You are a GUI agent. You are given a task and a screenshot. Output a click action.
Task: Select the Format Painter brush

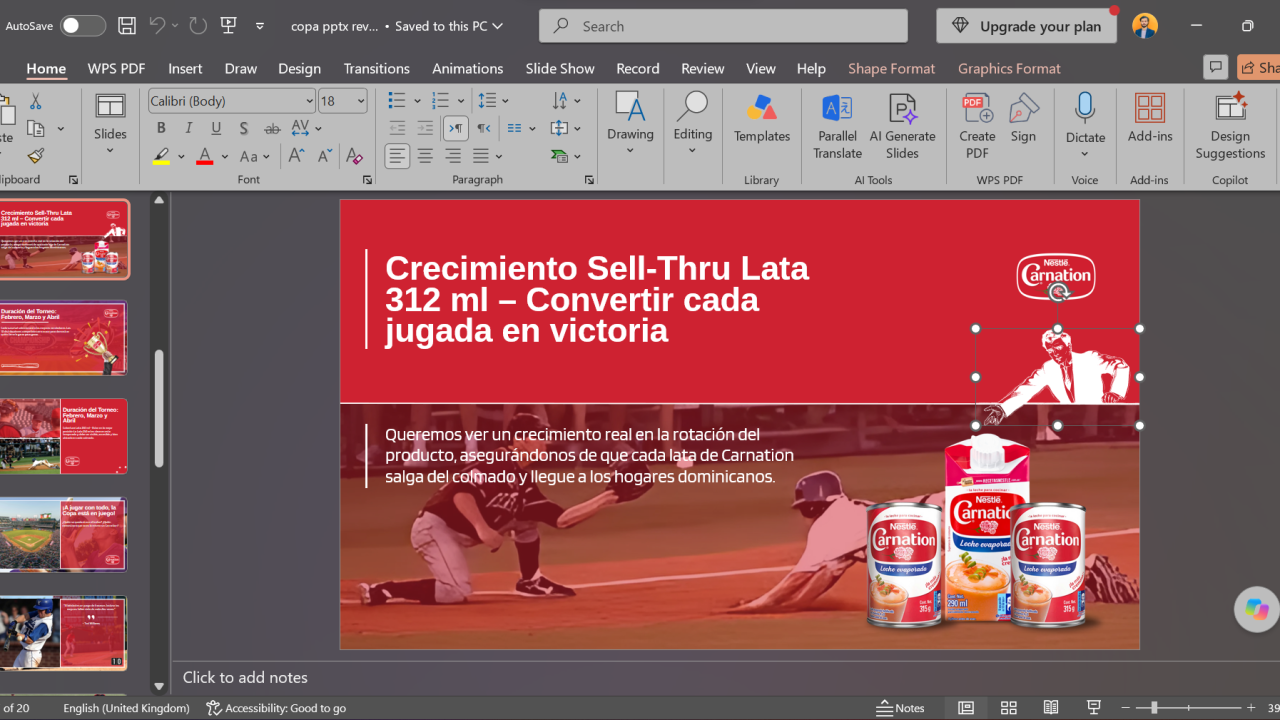click(36, 155)
